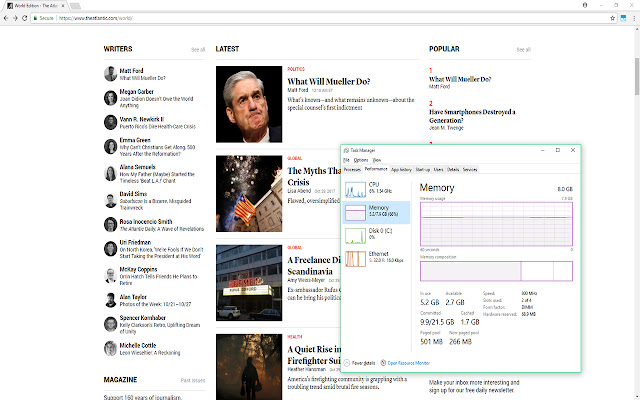Open Past Issues link beside Magazine
Screen dimensions: 640x400
193,380
